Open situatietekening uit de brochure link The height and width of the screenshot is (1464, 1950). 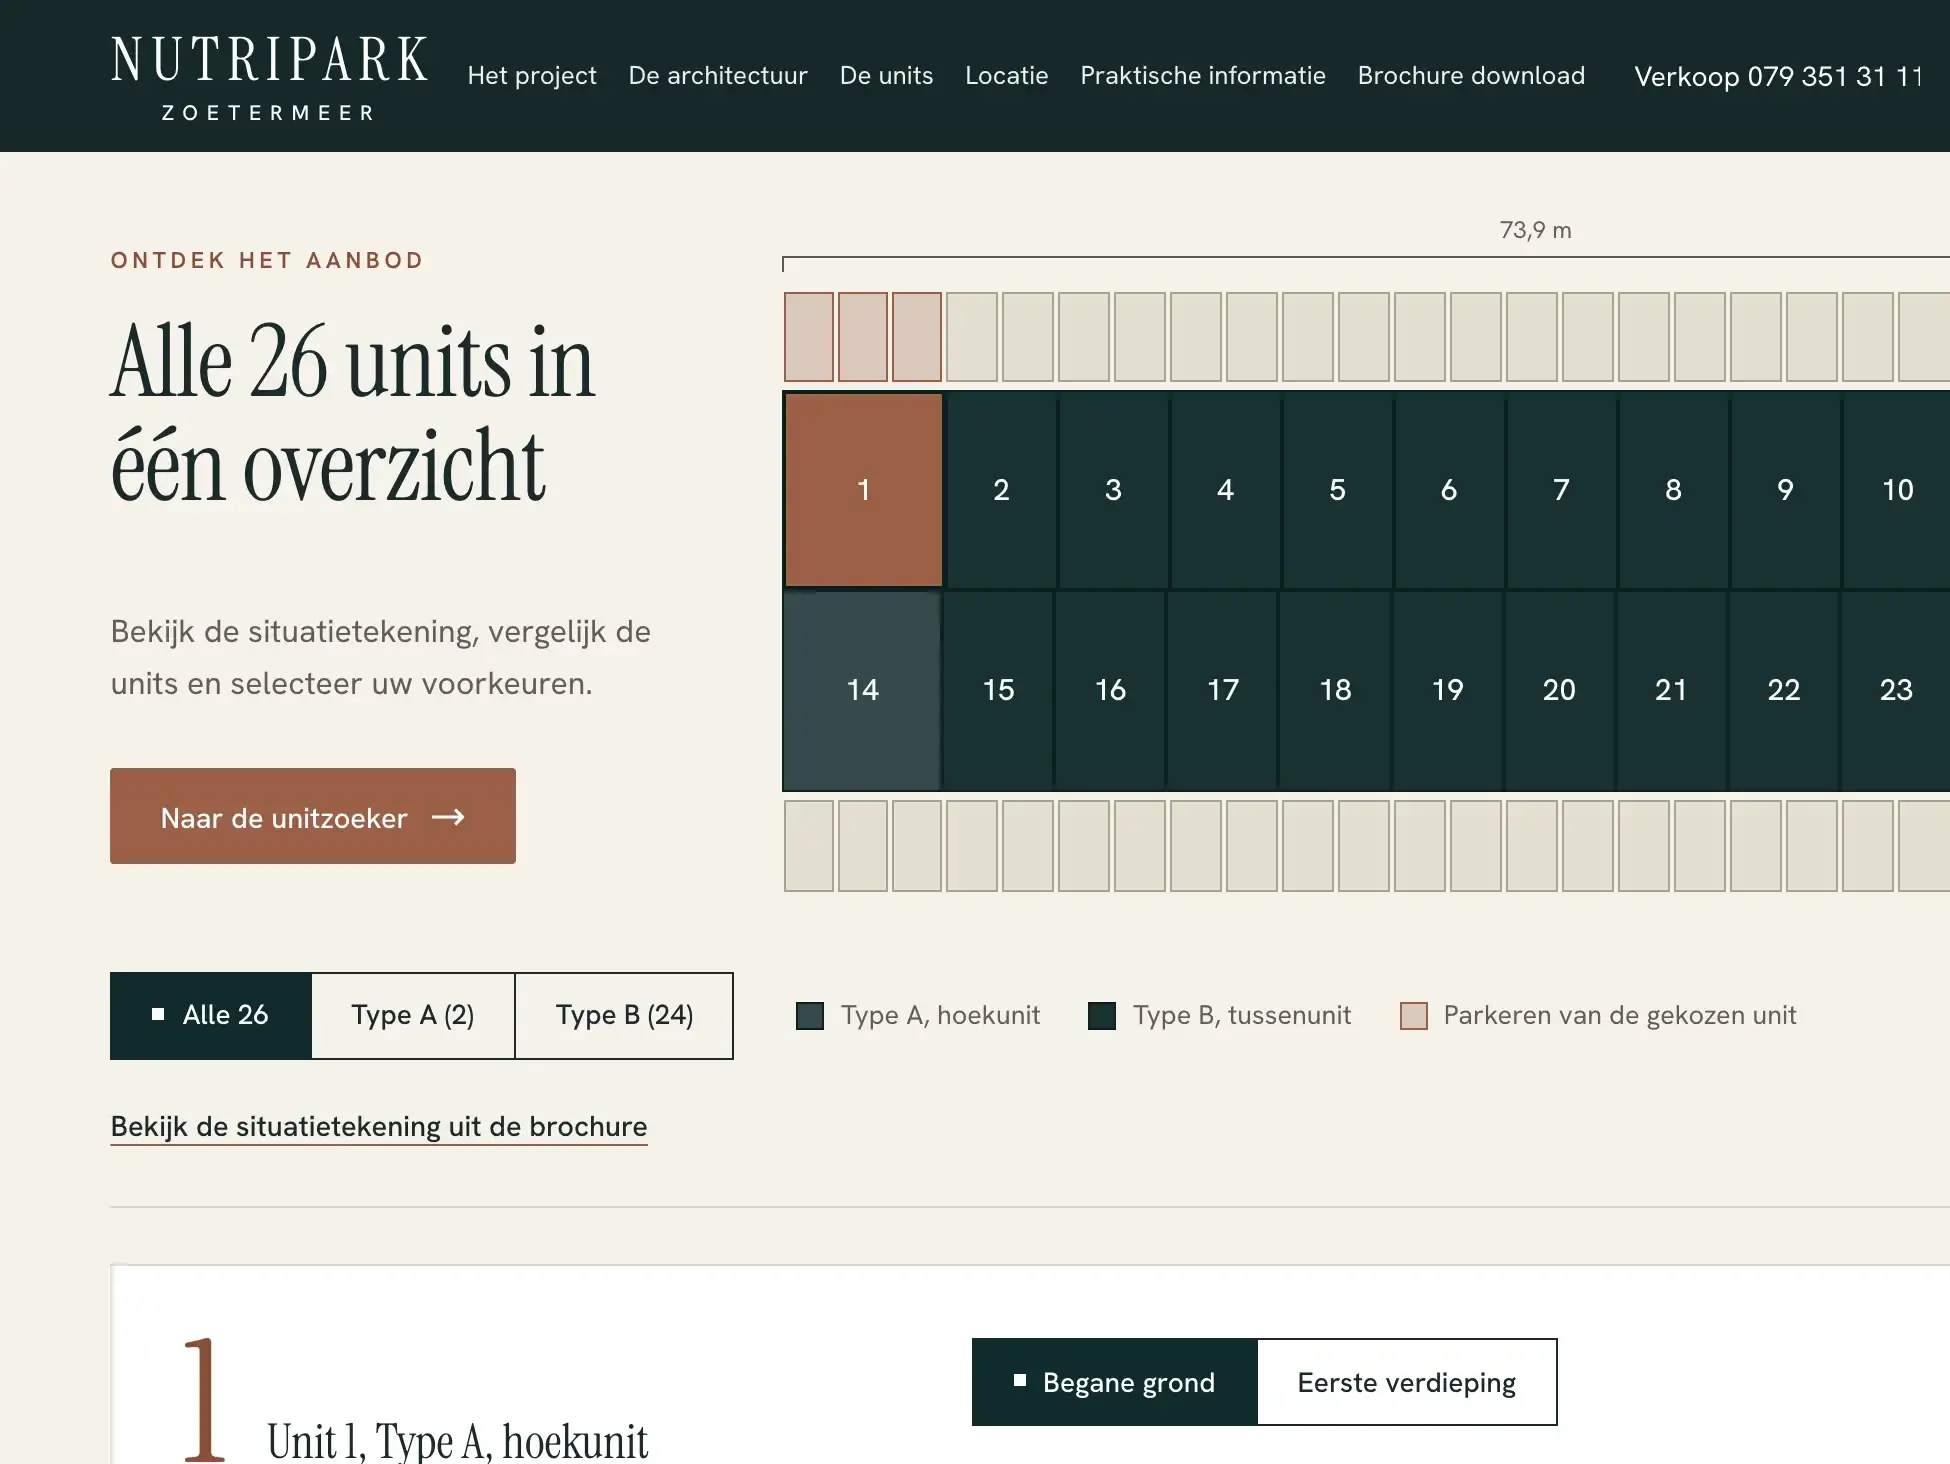tap(379, 1127)
